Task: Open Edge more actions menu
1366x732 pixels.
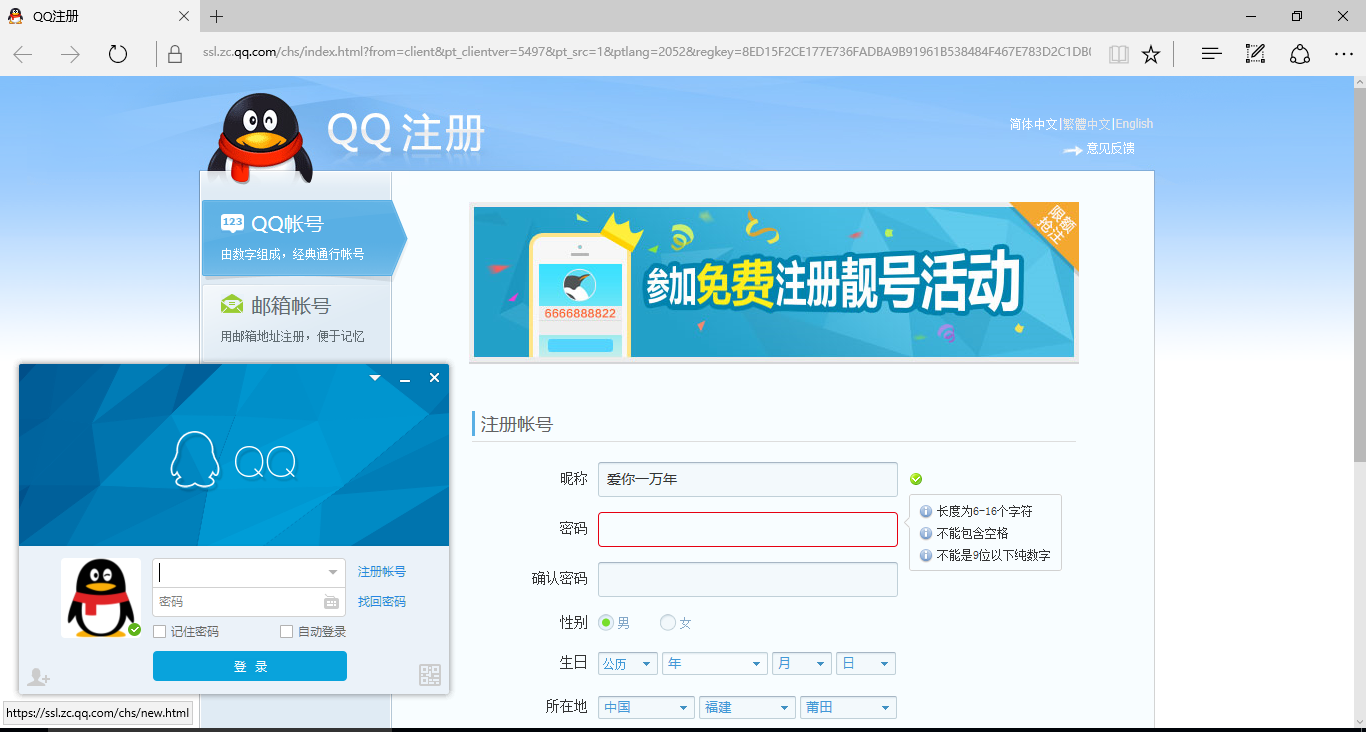Action: 1344,54
